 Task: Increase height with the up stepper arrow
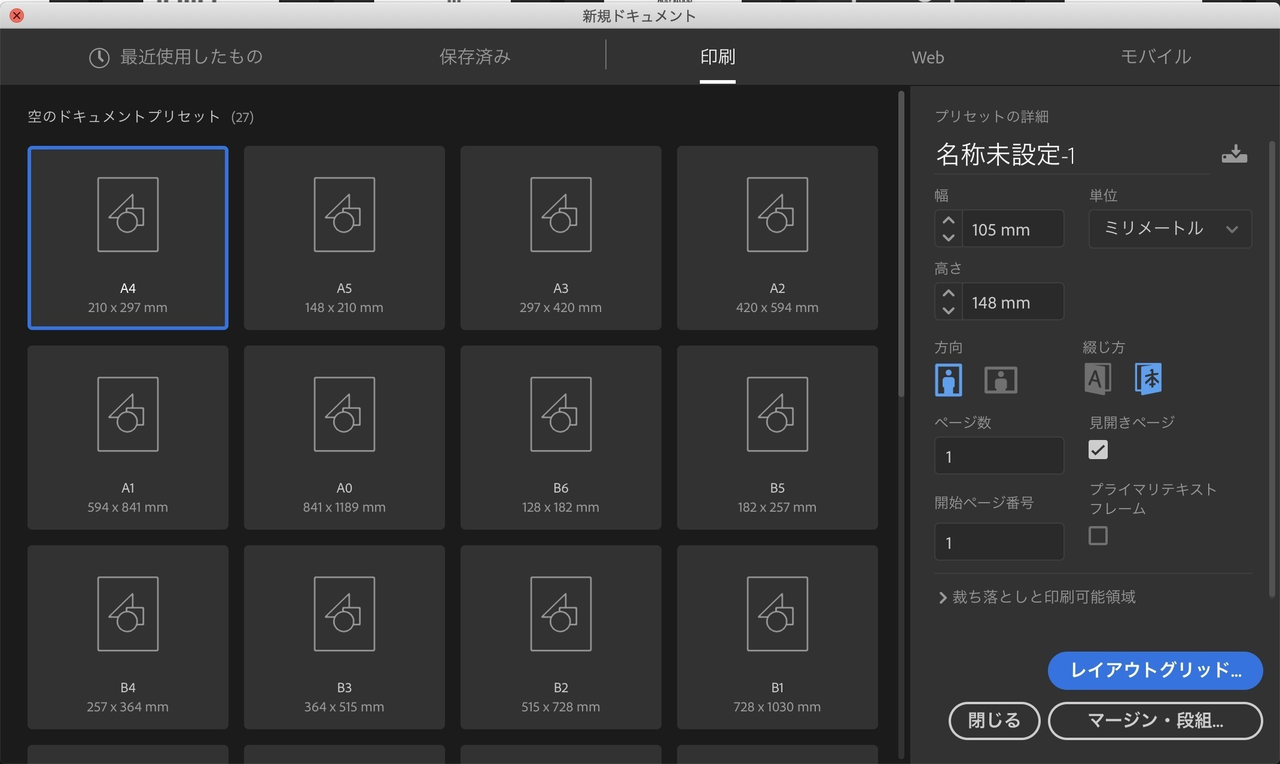[x=949, y=294]
